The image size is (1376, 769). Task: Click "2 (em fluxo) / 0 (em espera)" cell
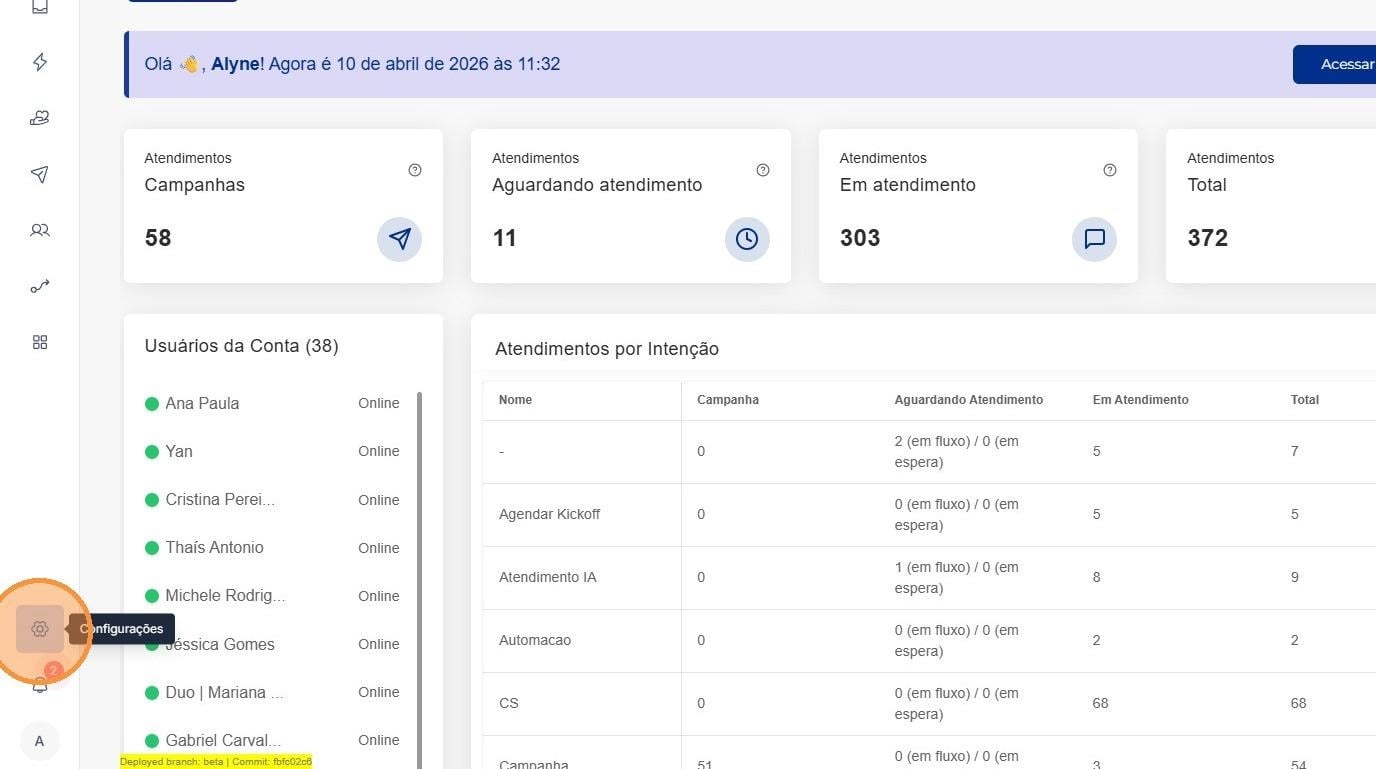click(x=957, y=451)
